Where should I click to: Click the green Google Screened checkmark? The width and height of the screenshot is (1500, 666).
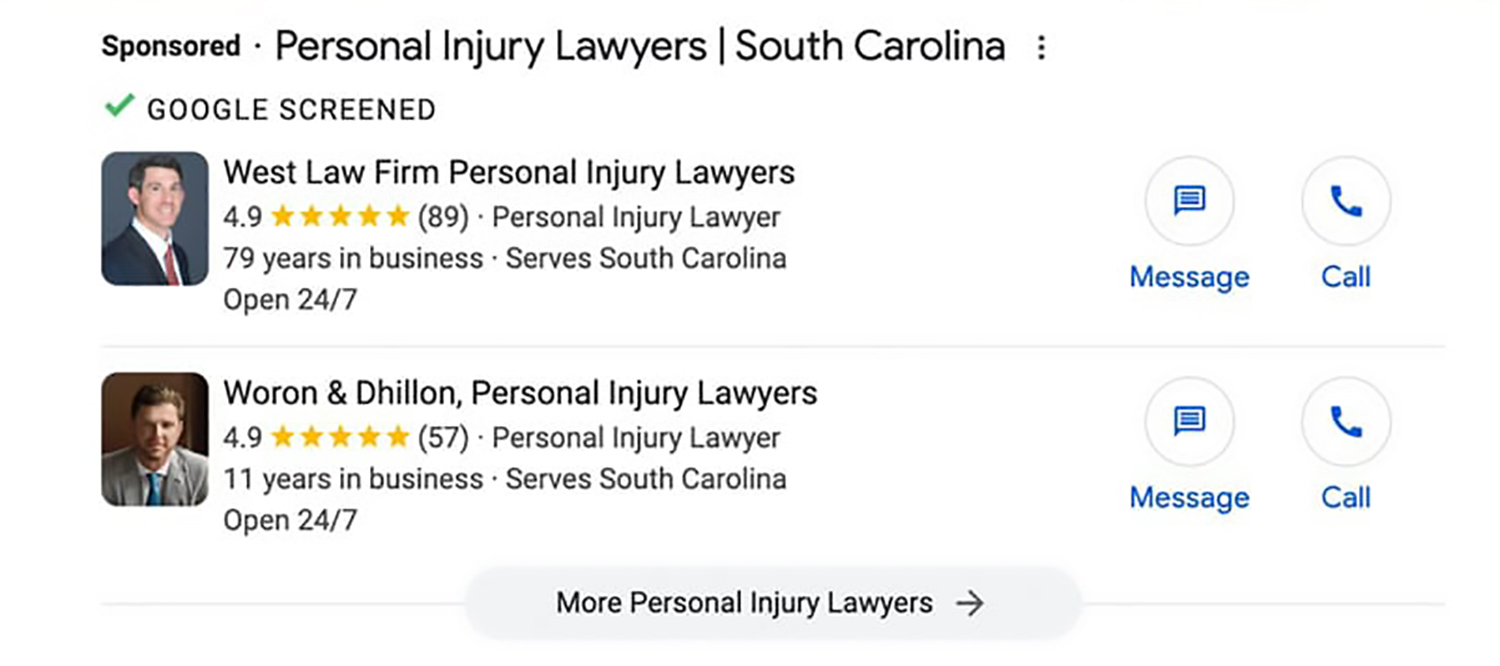click(x=120, y=105)
